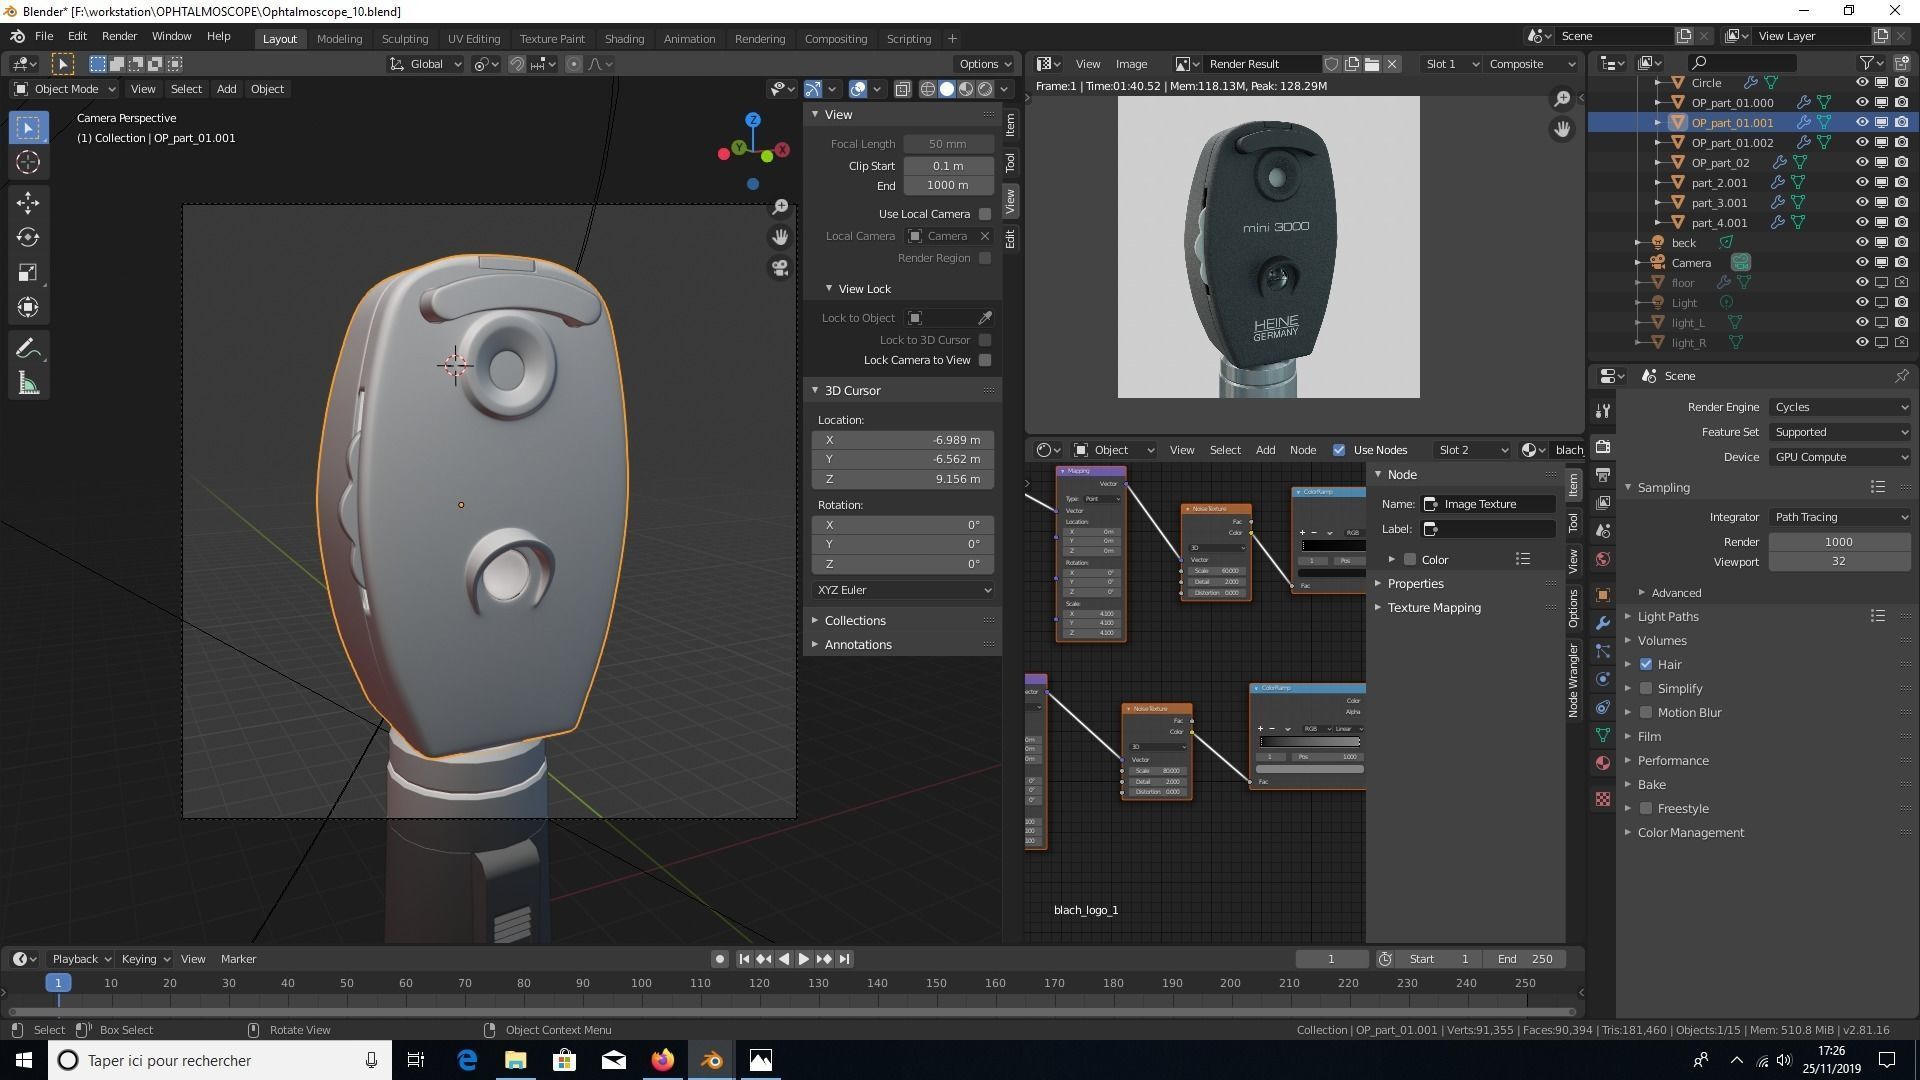Toggle camera view with camera icon

pyautogui.click(x=780, y=268)
